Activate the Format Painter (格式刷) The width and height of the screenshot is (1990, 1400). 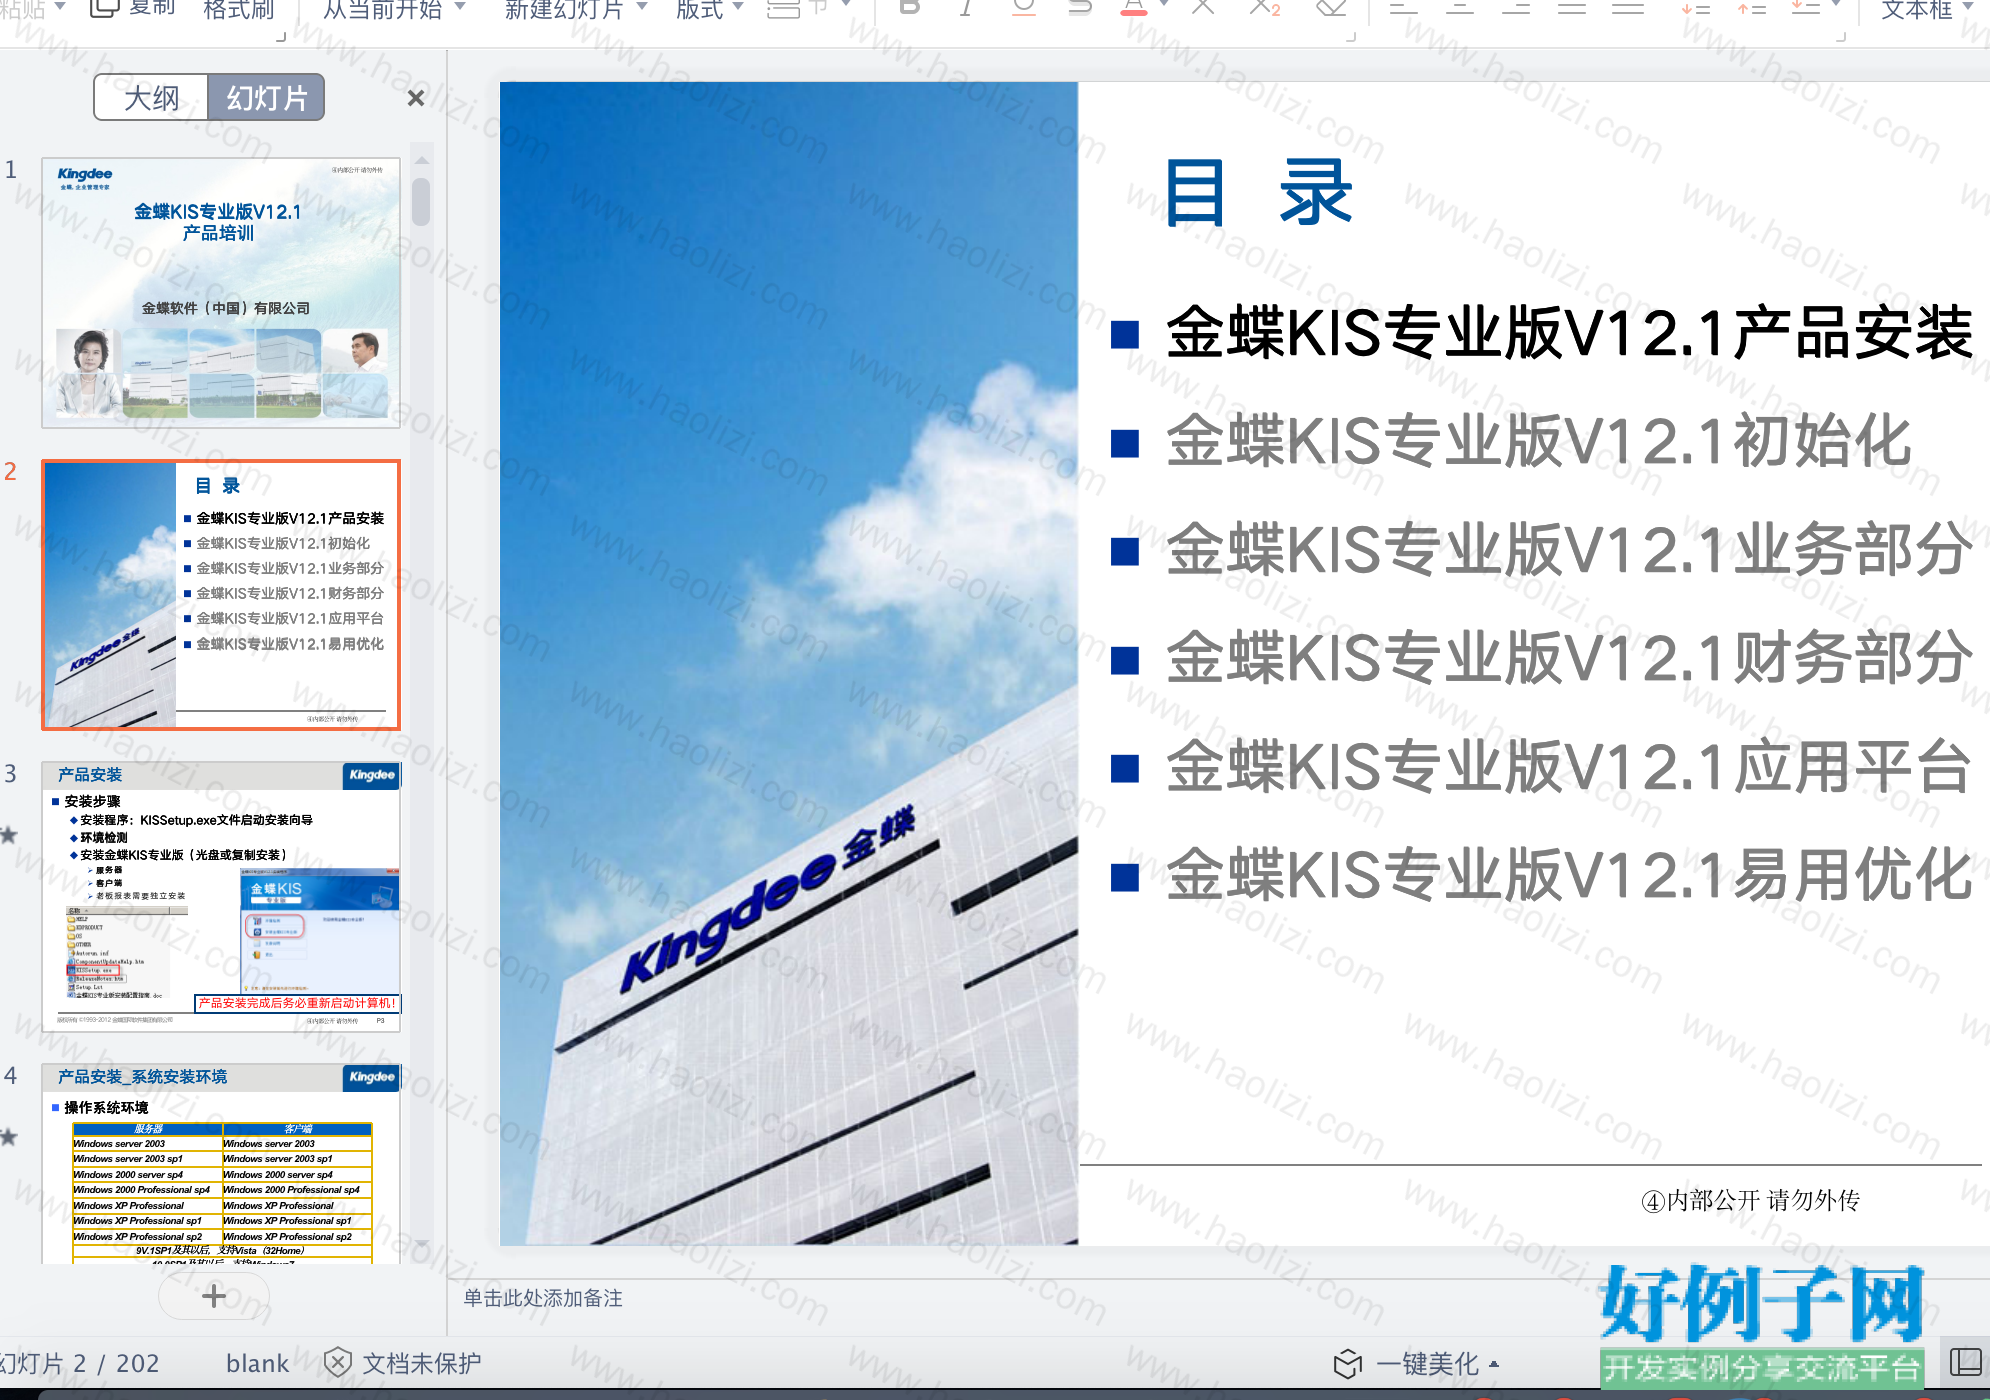pyautogui.click(x=238, y=9)
